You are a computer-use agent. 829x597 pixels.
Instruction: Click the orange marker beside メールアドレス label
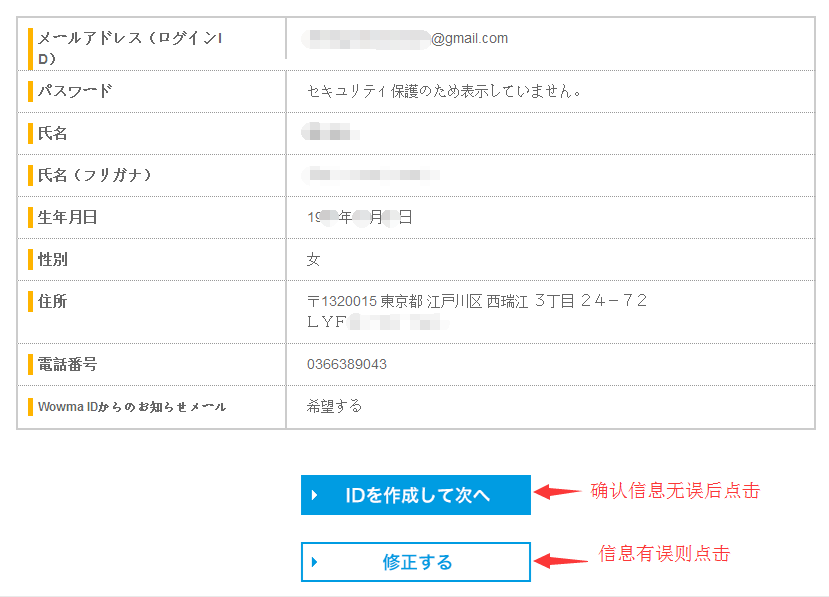tap(30, 47)
